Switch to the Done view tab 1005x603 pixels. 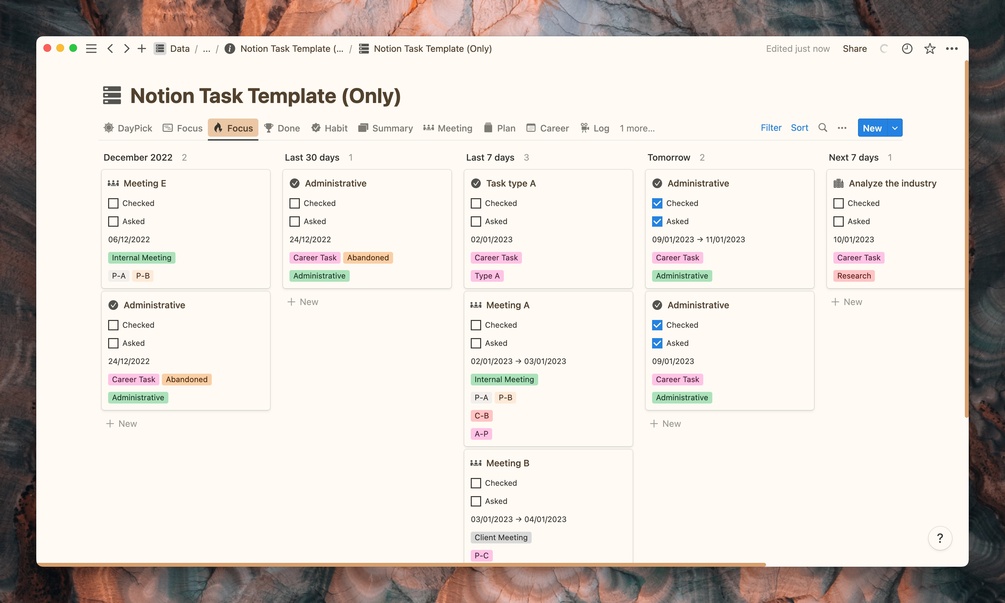(282, 128)
